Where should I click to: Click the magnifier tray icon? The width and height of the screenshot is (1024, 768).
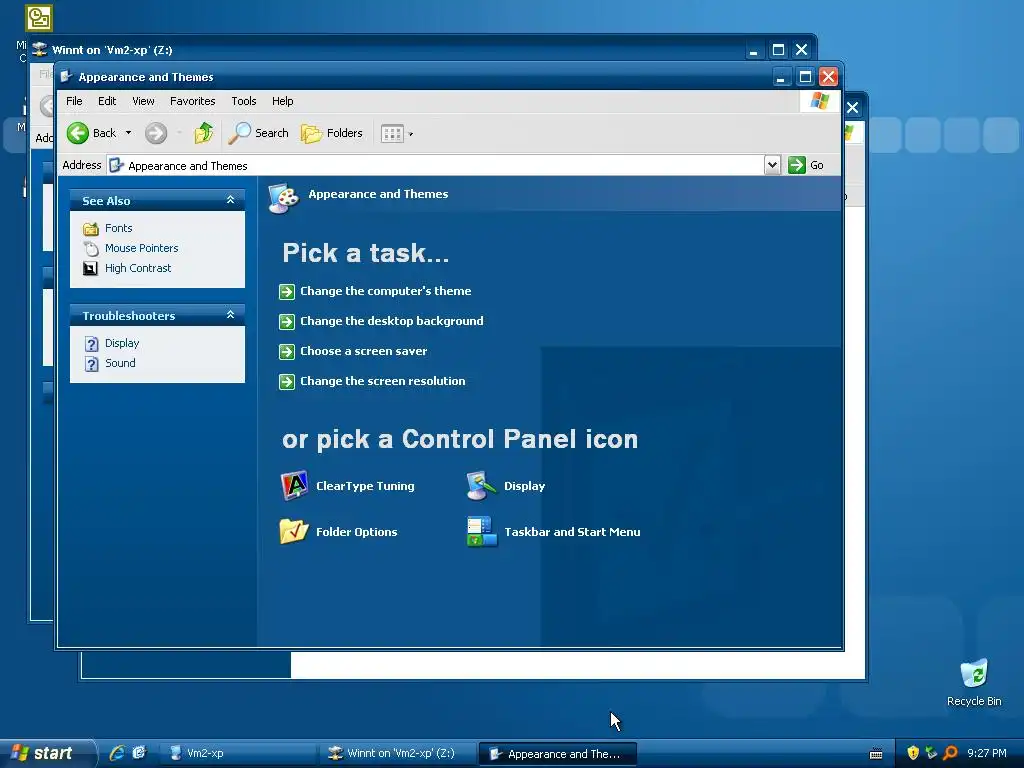(950, 753)
